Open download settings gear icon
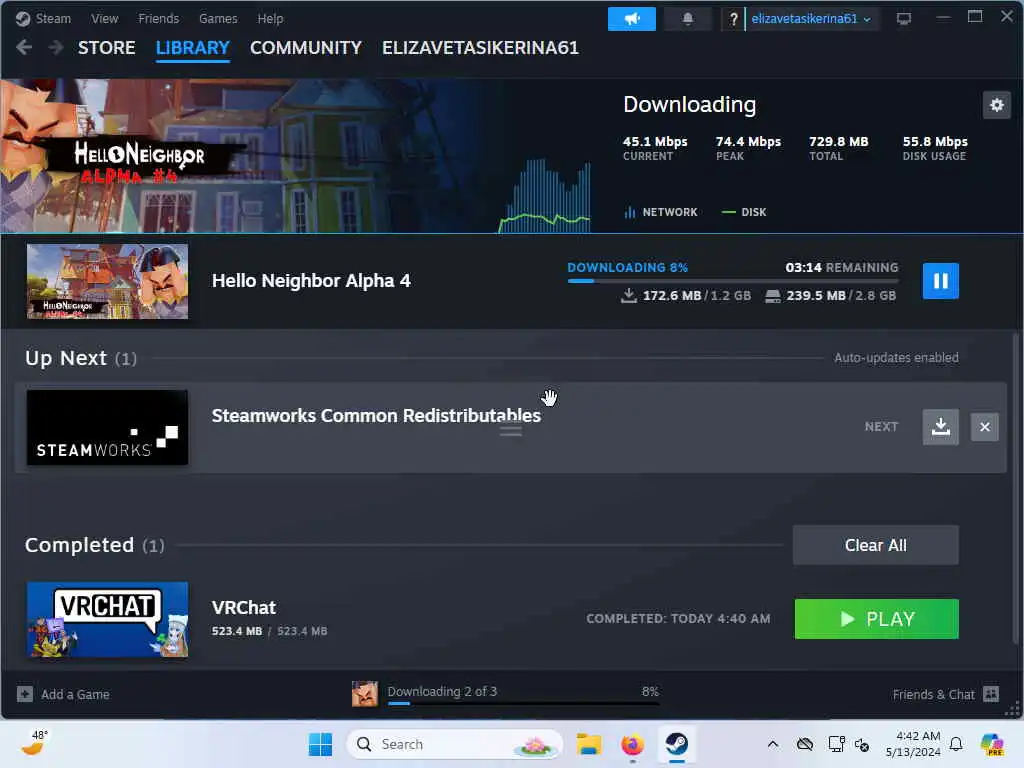Screen dimensions: 1024x768 coord(997,105)
